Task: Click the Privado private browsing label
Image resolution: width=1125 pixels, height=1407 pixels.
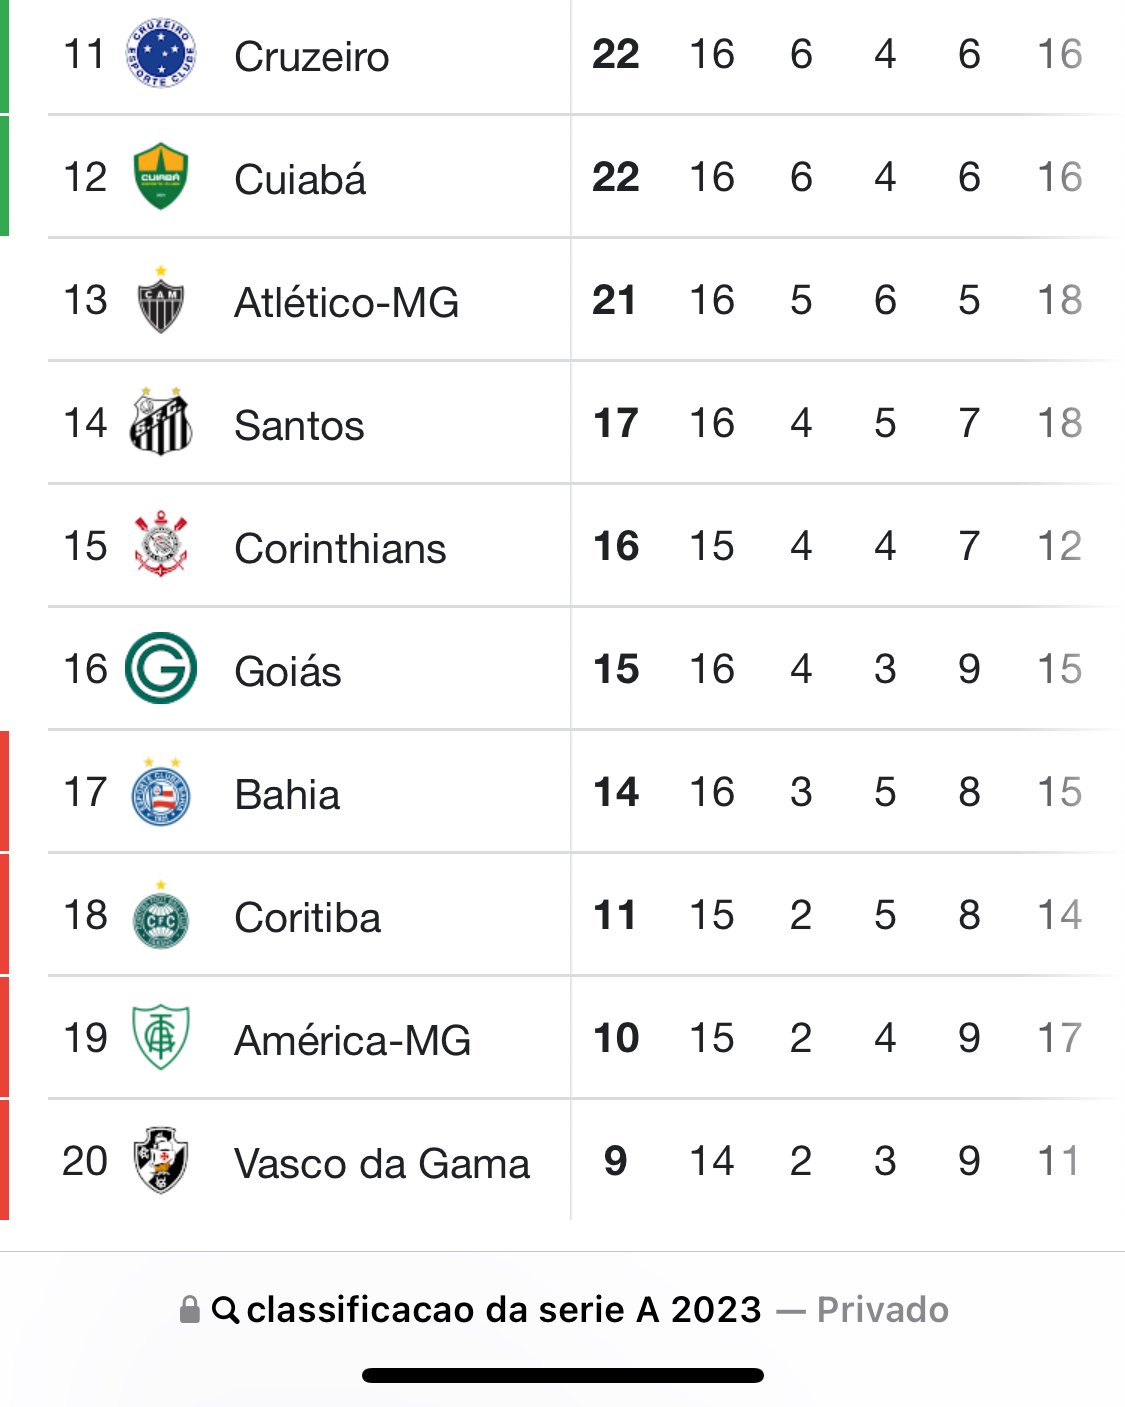Action: [x=882, y=1310]
